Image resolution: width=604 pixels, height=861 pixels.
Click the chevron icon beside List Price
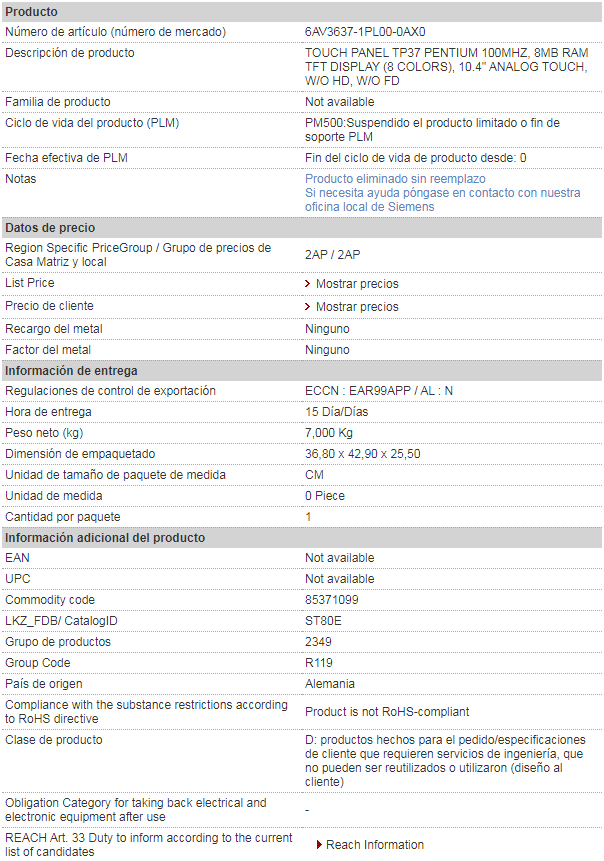(x=308, y=284)
